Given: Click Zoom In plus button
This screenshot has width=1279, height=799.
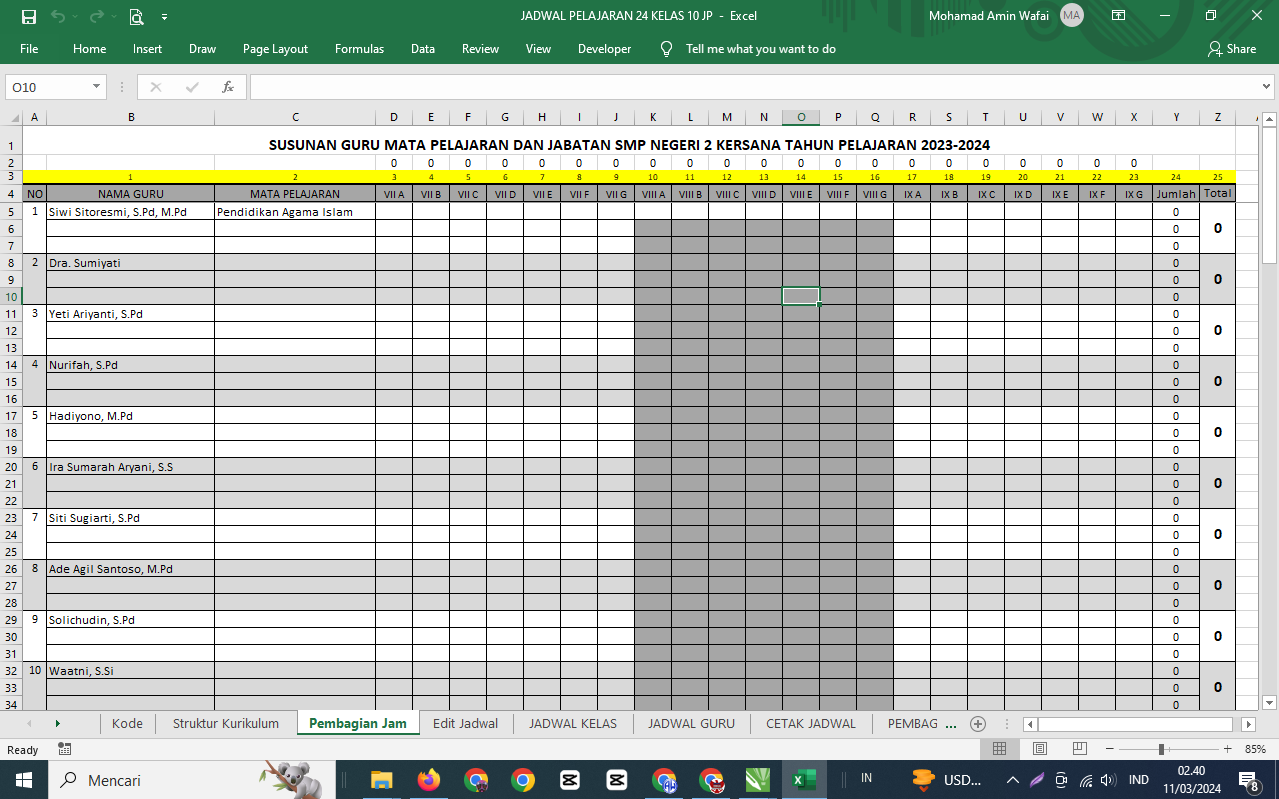Looking at the screenshot, I should [1227, 749].
